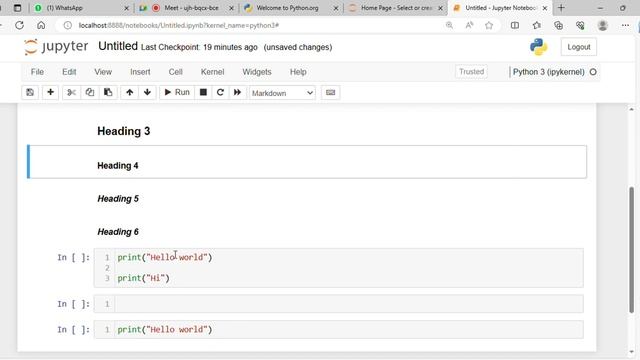Click the kernel idle indicator circle

coord(593,72)
